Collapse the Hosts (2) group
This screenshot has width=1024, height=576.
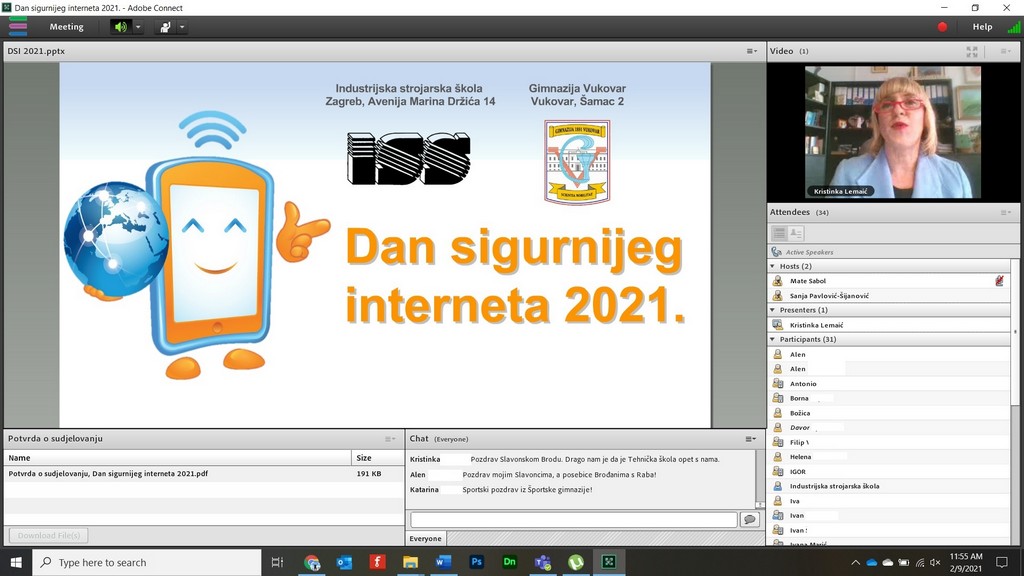tap(773, 266)
